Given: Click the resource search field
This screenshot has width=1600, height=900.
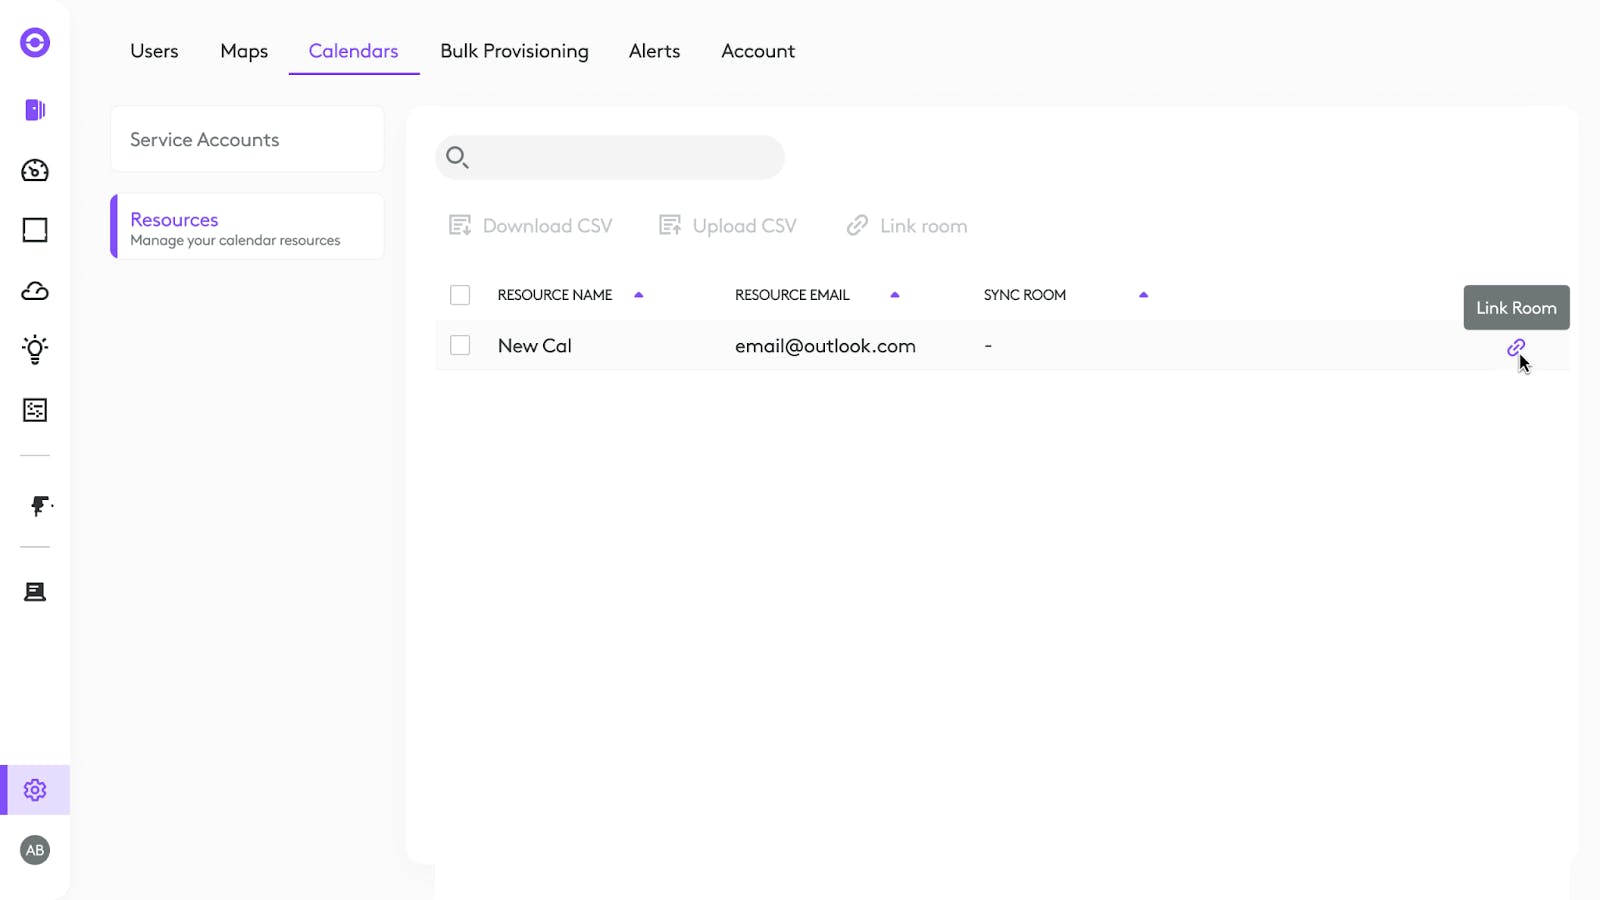Looking at the screenshot, I should [x=620, y=157].
